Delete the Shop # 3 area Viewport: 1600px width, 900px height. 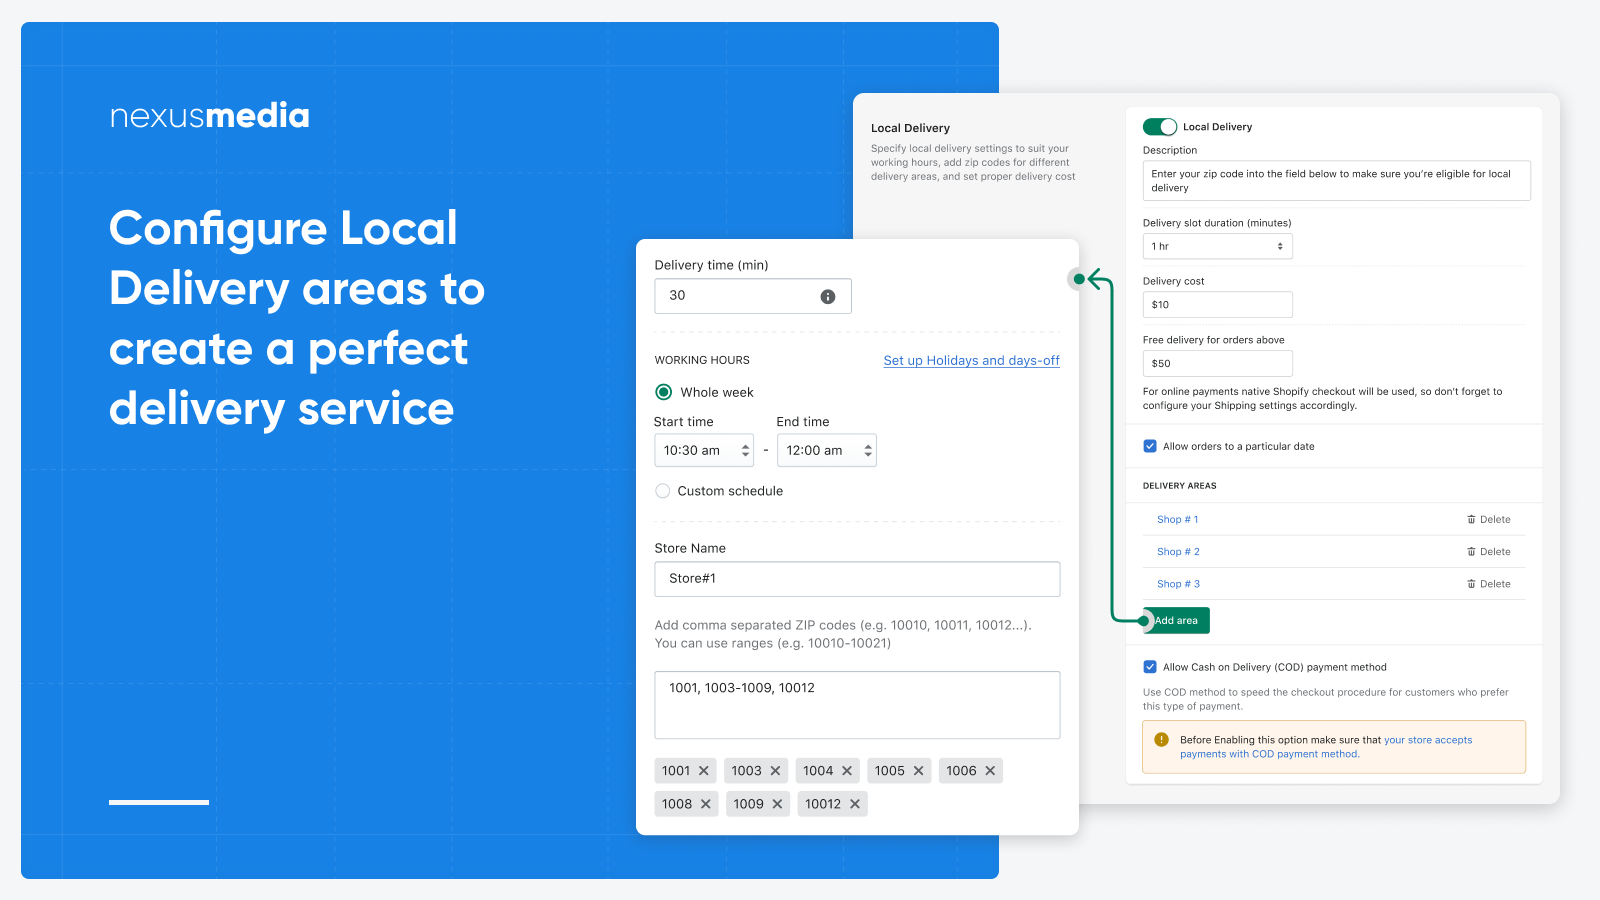click(1489, 584)
